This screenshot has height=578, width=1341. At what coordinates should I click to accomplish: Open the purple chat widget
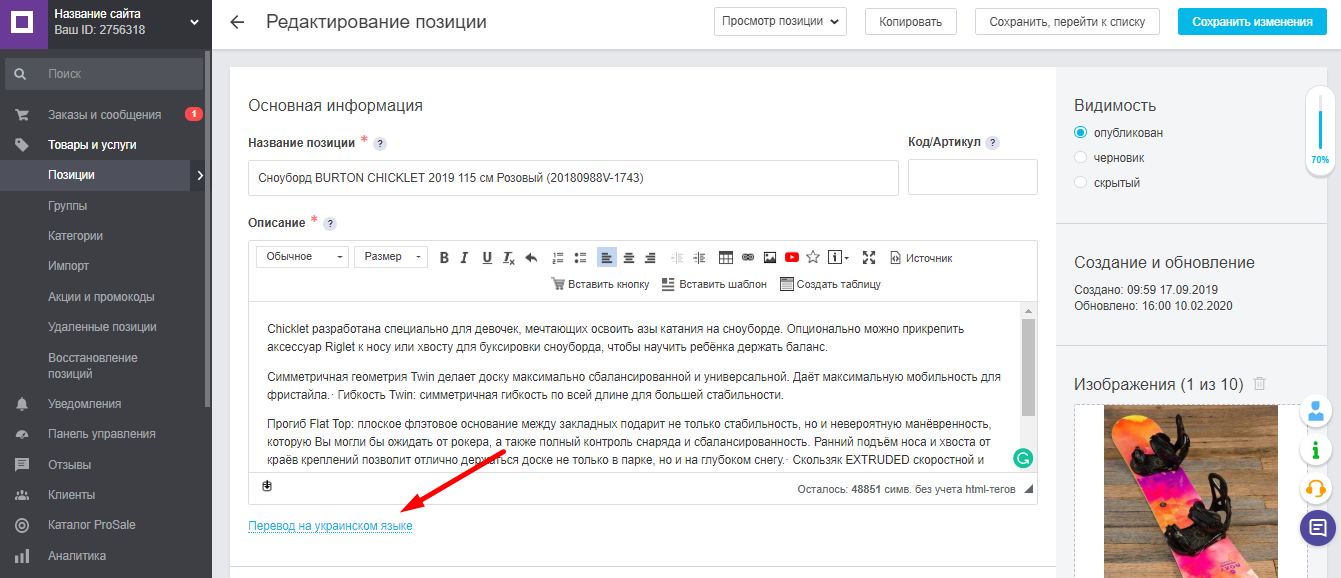tap(1318, 527)
